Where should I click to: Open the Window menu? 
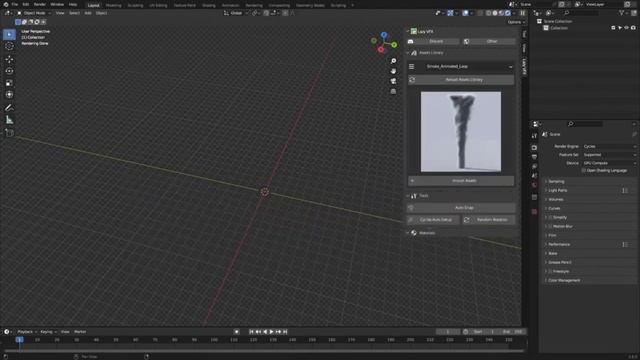coord(57,4)
